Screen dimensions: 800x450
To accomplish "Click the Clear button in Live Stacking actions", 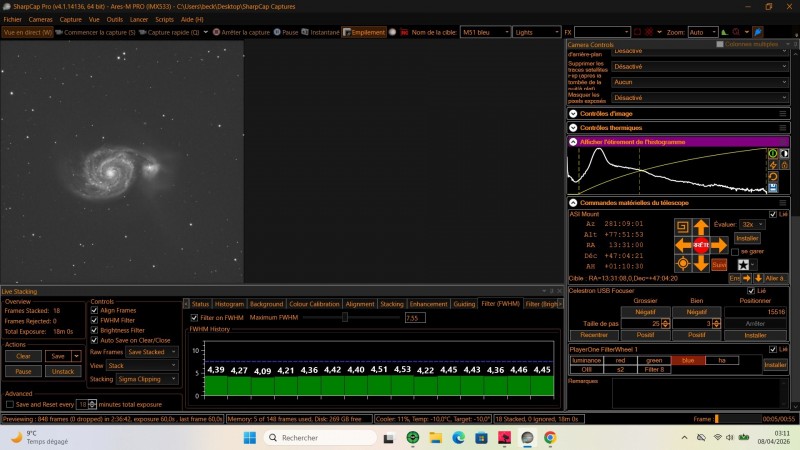I will click(23, 356).
